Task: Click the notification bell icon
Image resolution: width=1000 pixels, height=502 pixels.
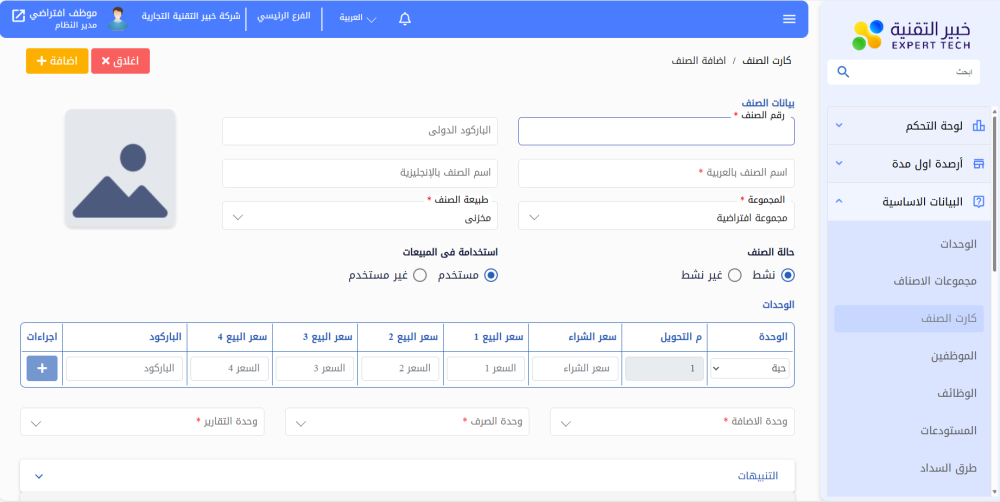Action: click(405, 19)
